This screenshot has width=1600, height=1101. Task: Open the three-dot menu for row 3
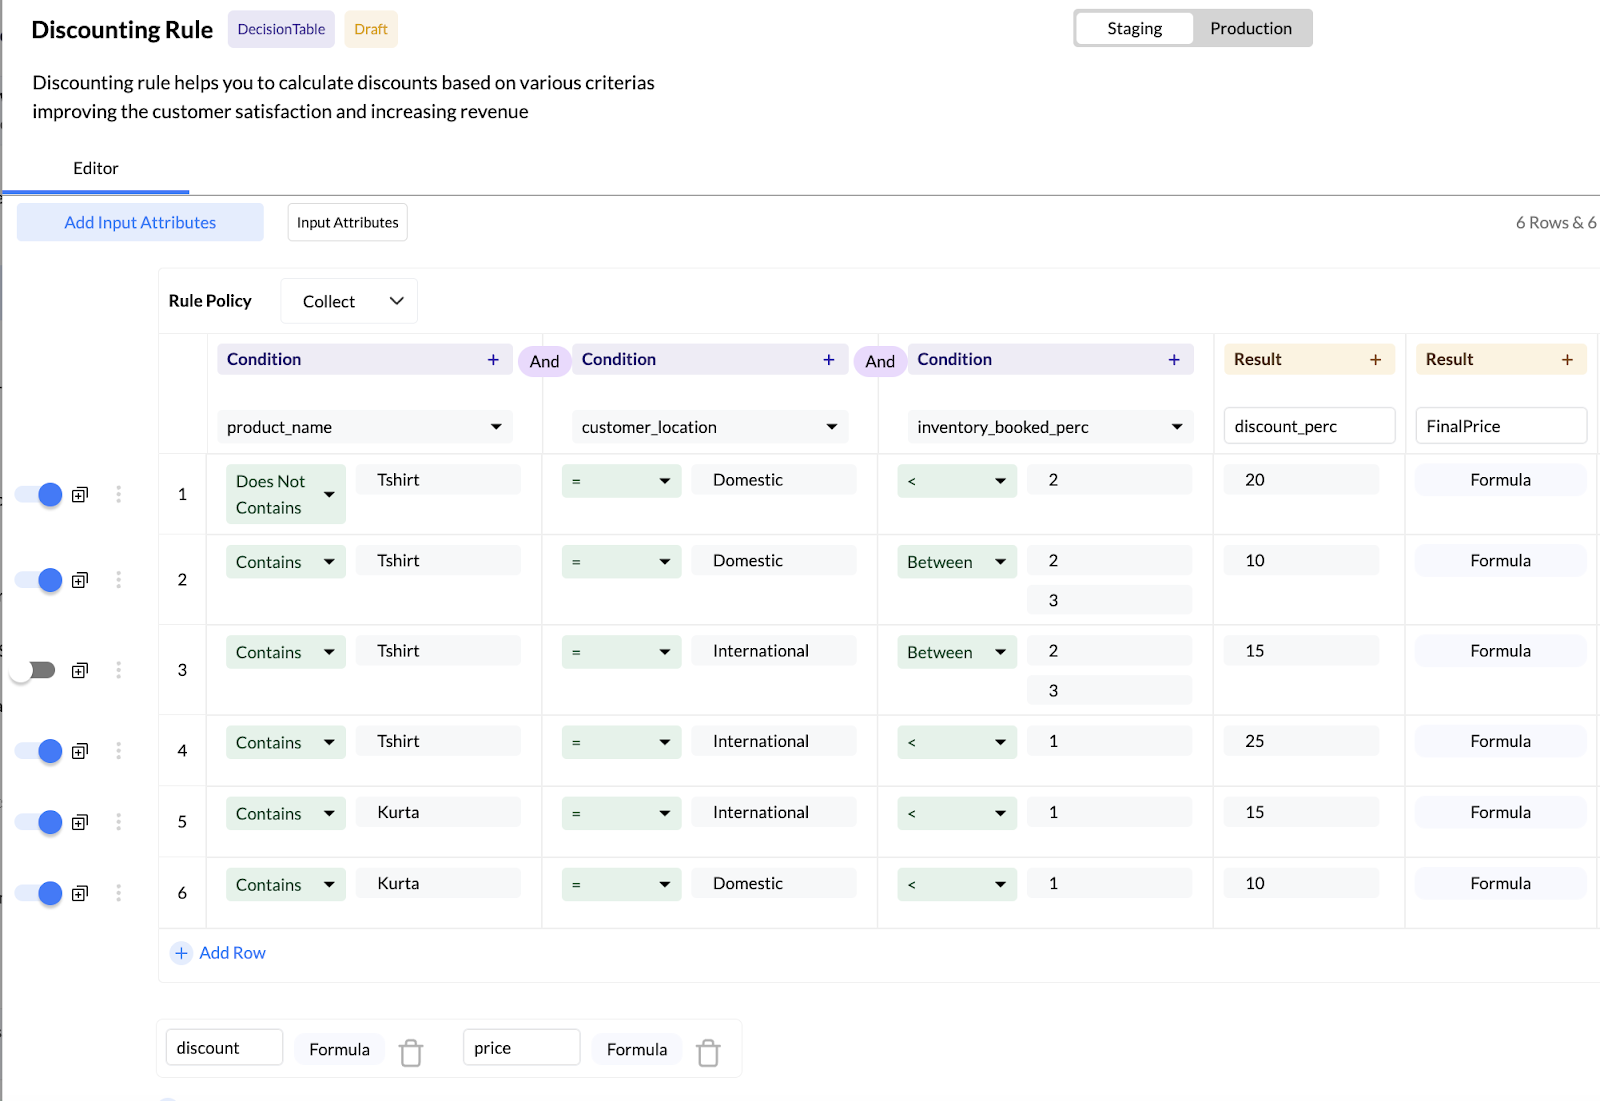pyautogui.click(x=118, y=670)
